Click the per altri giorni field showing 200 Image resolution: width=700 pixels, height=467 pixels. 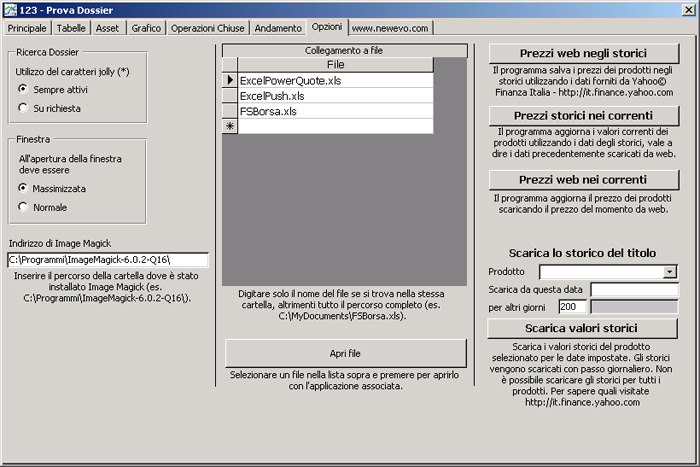(572, 307)
